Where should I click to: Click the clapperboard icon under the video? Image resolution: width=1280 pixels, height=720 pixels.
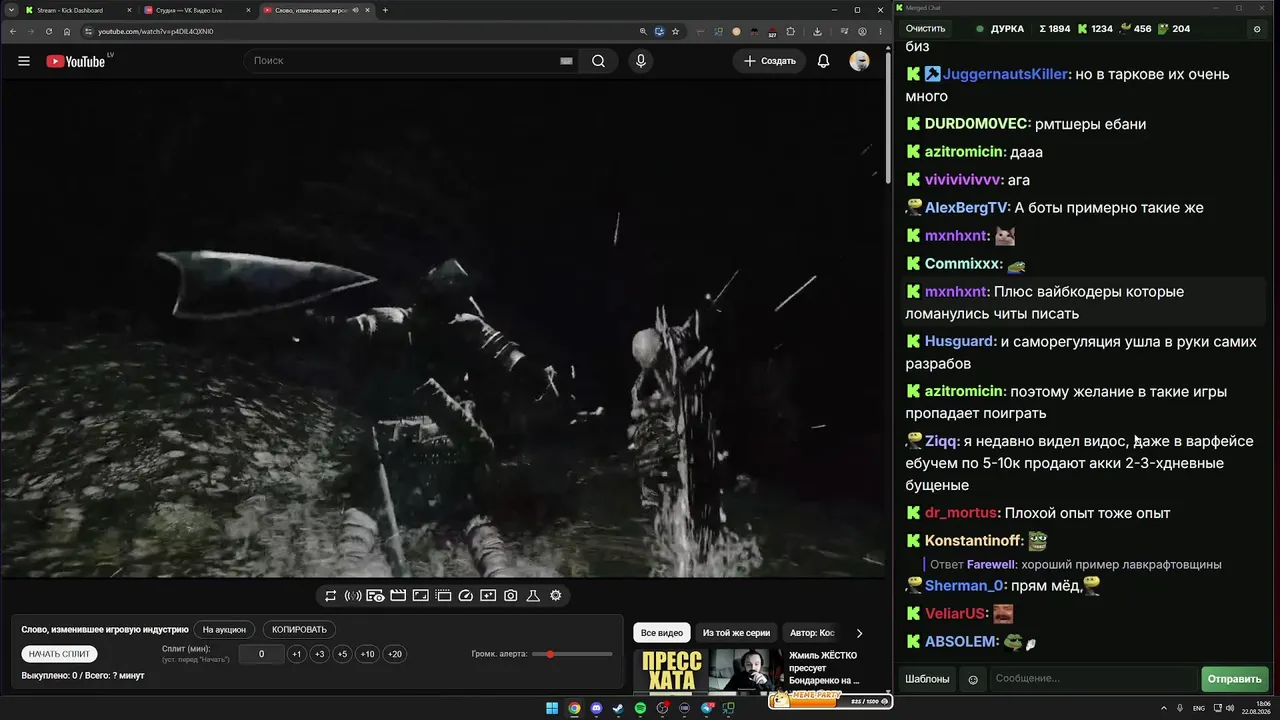pos(398,596)
